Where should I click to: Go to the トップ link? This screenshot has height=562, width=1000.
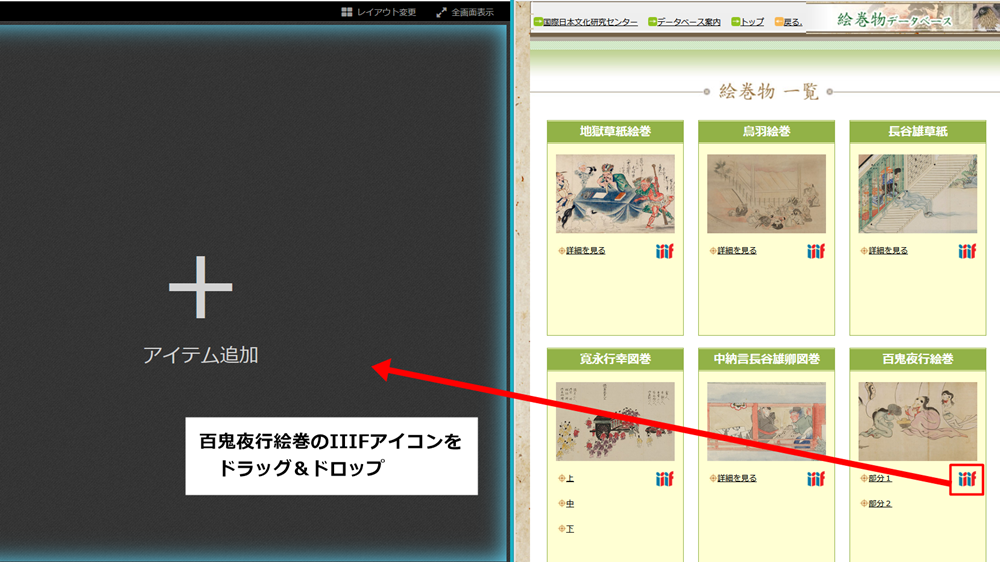[752, 22]
